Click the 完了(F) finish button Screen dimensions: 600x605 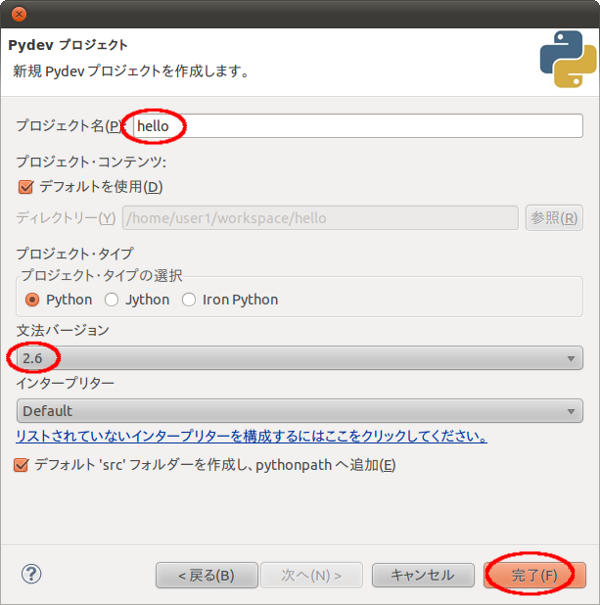pos(534,575)
